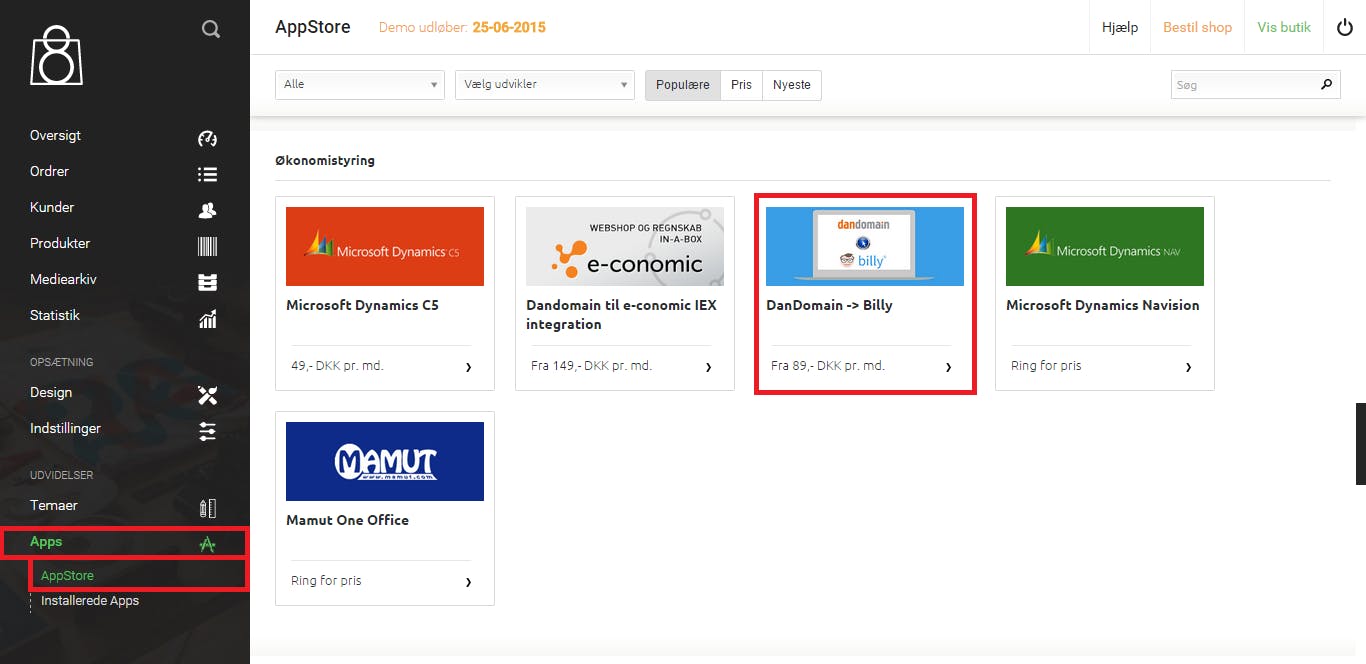Click the arrow next to 49,- DKK pr. md.

[x=468, y=367]
